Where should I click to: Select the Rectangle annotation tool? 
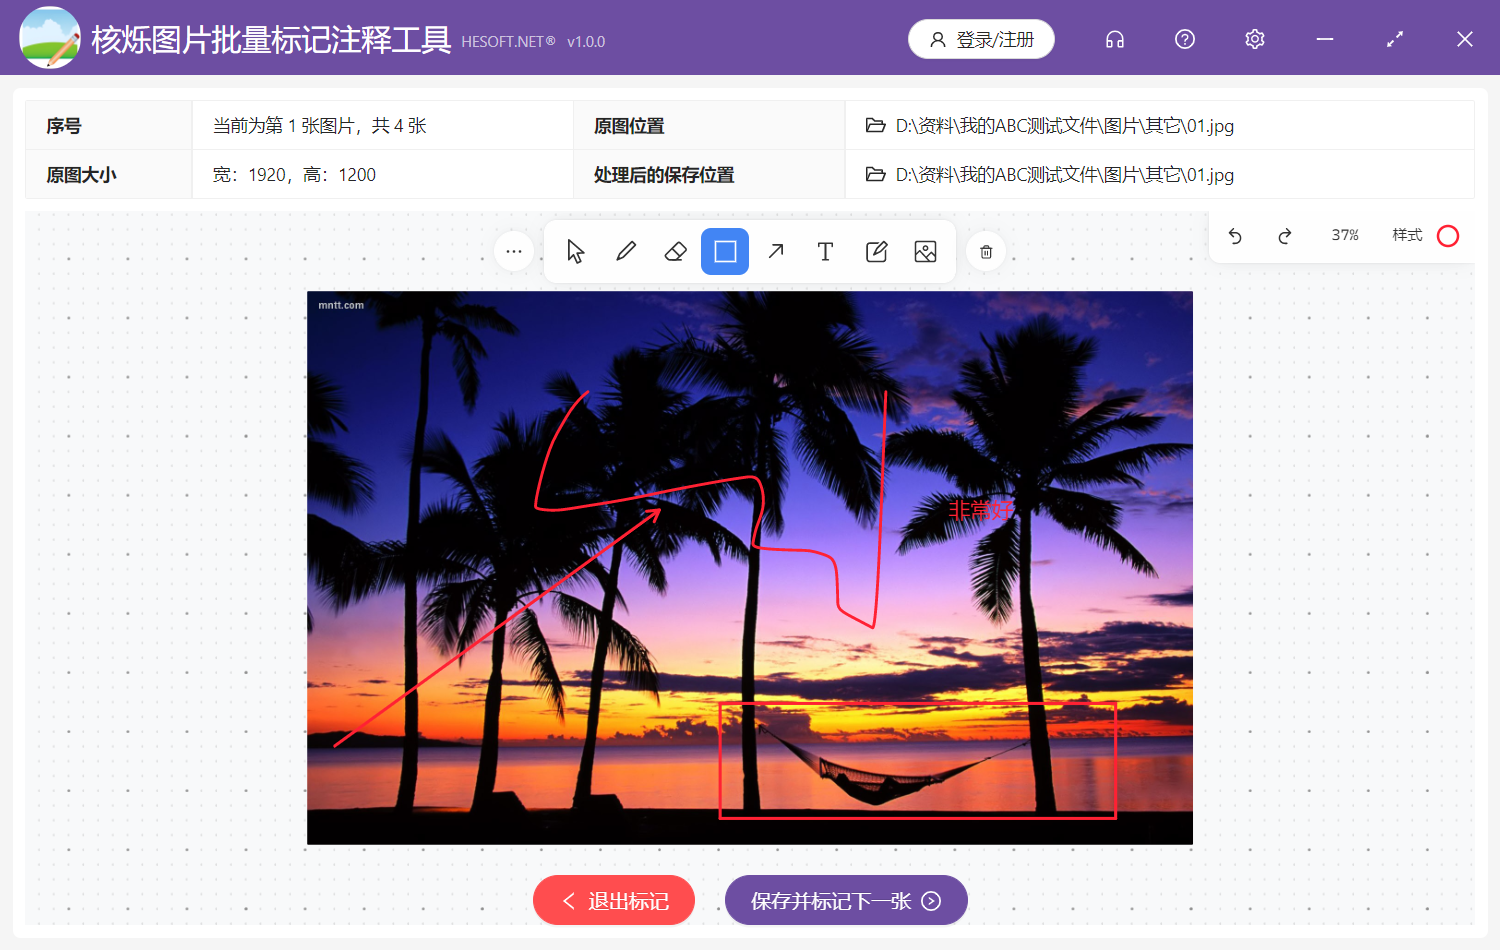725,251
